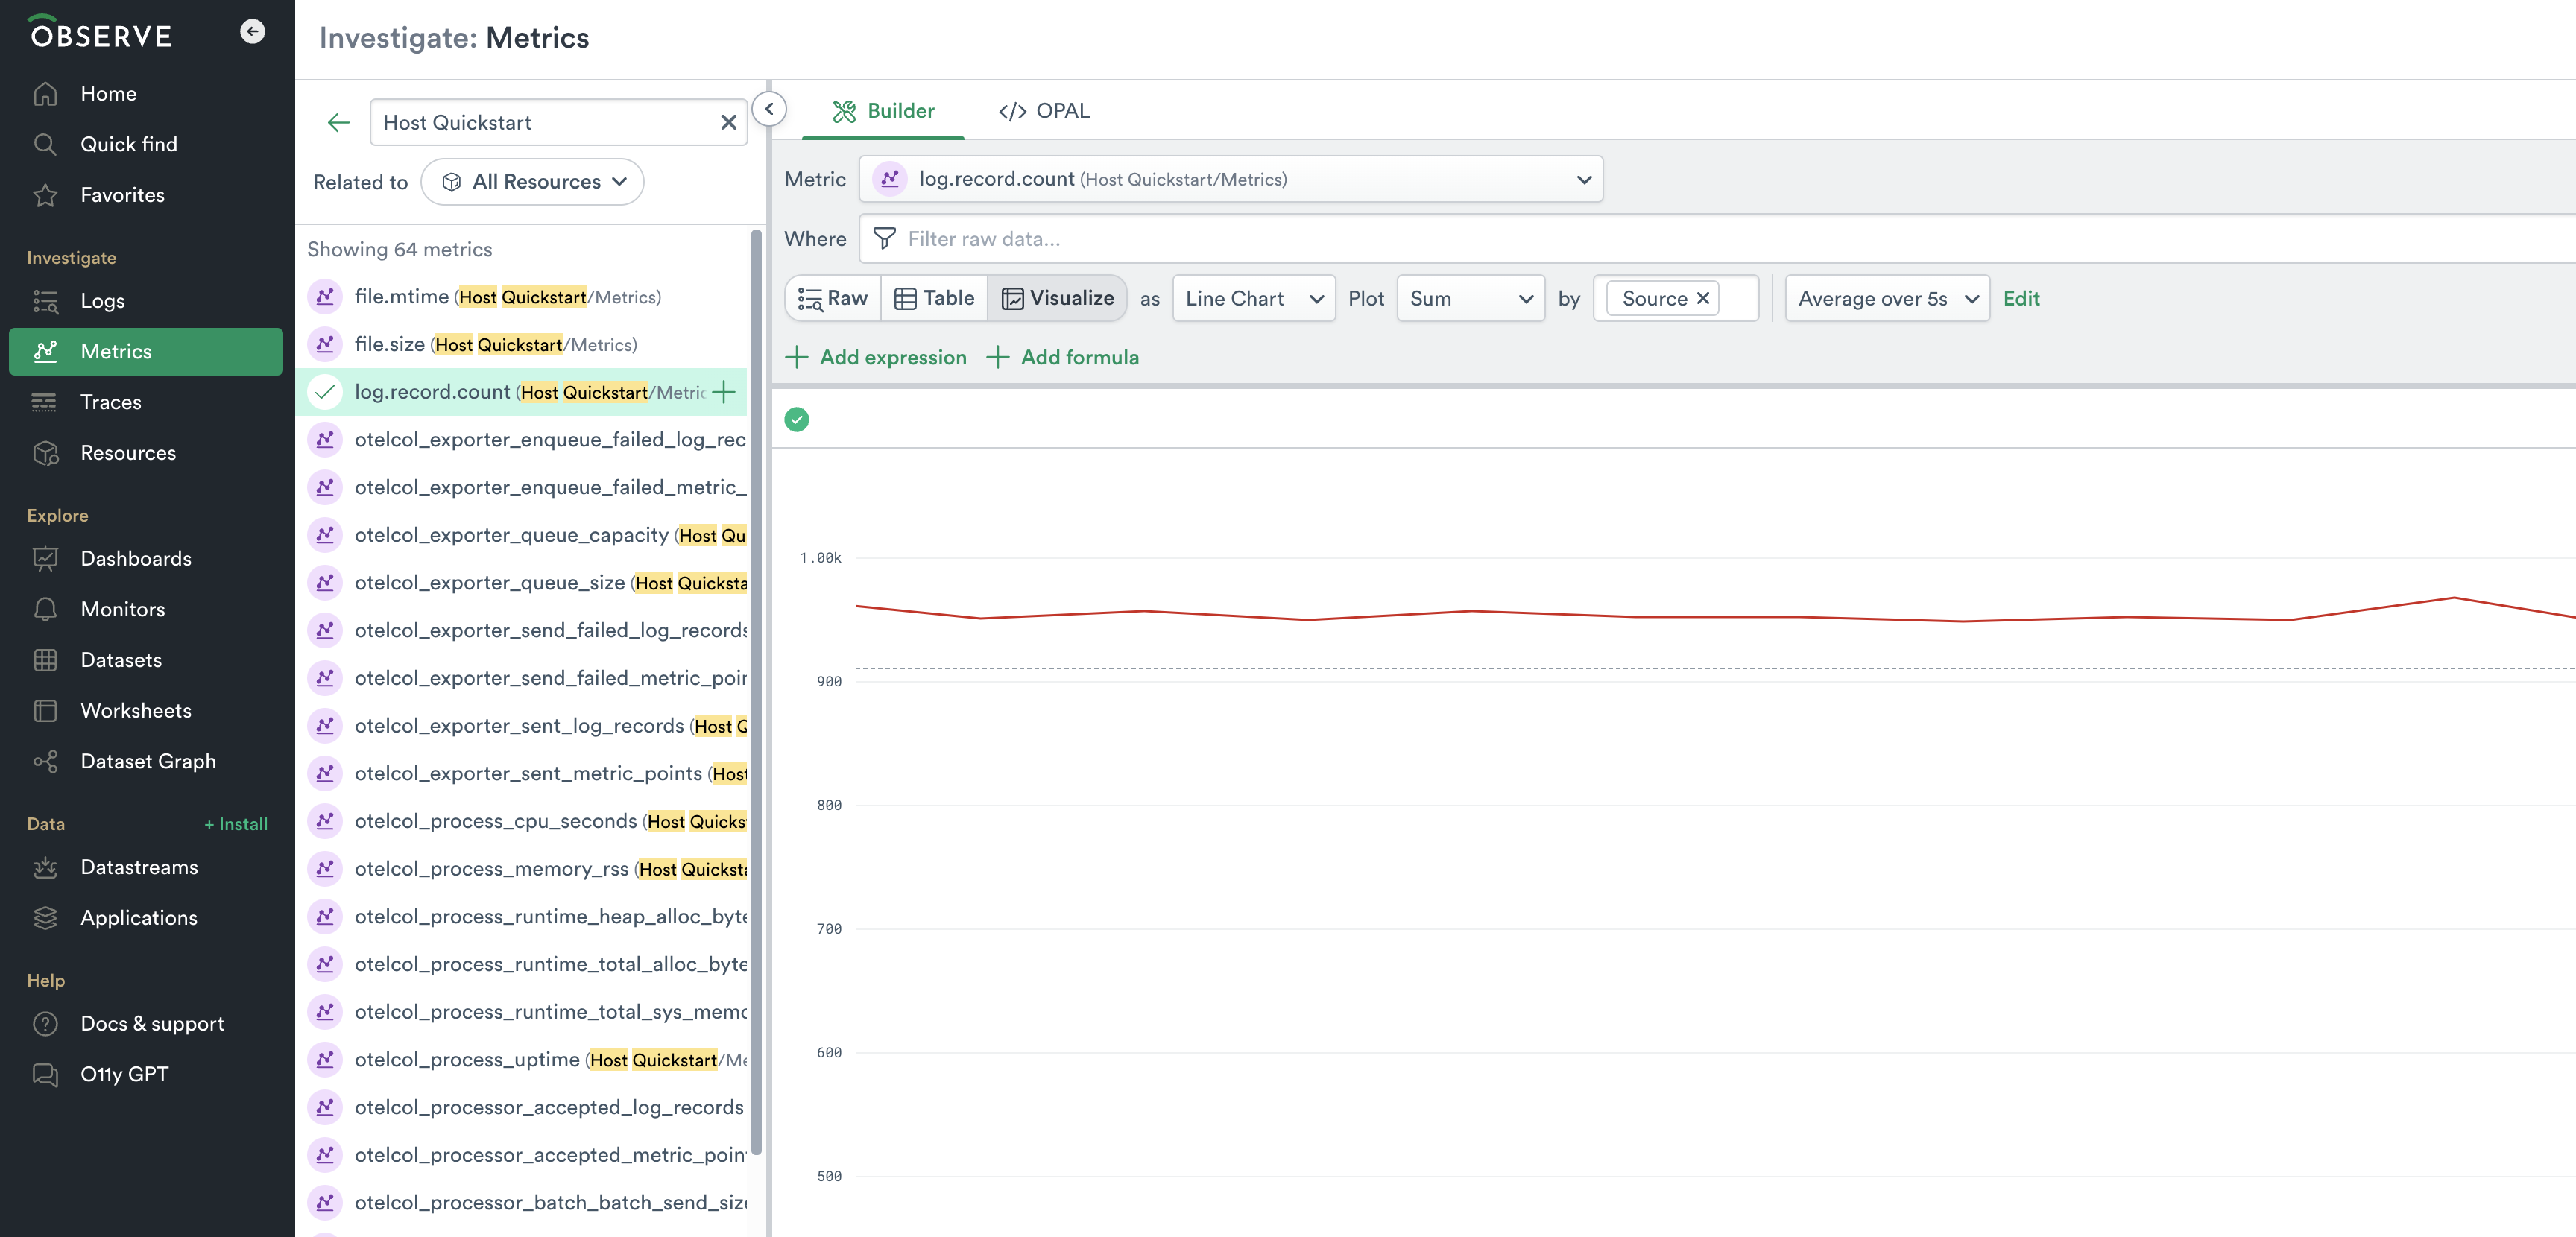
Task: Open the Average over 5s dropdown
Action: click(1886, 298)
